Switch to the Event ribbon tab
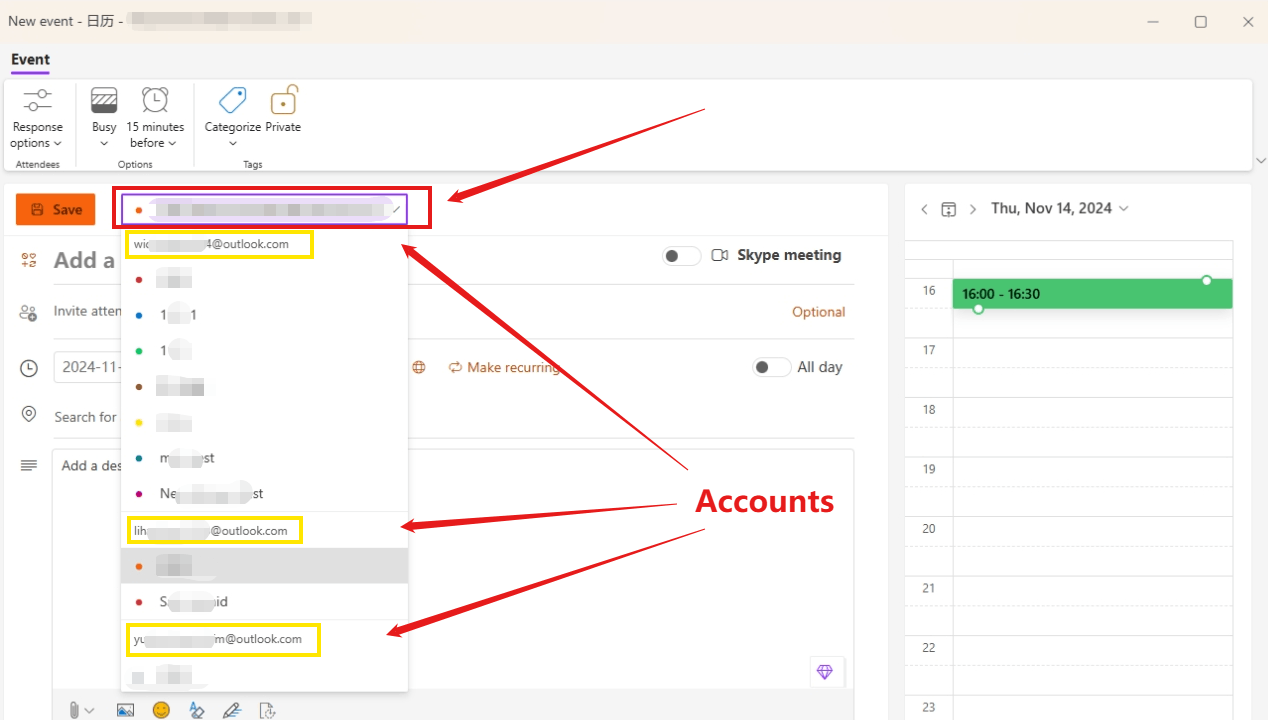Image resolution: width=1268 pixels, height=720 pixels. 30,59
